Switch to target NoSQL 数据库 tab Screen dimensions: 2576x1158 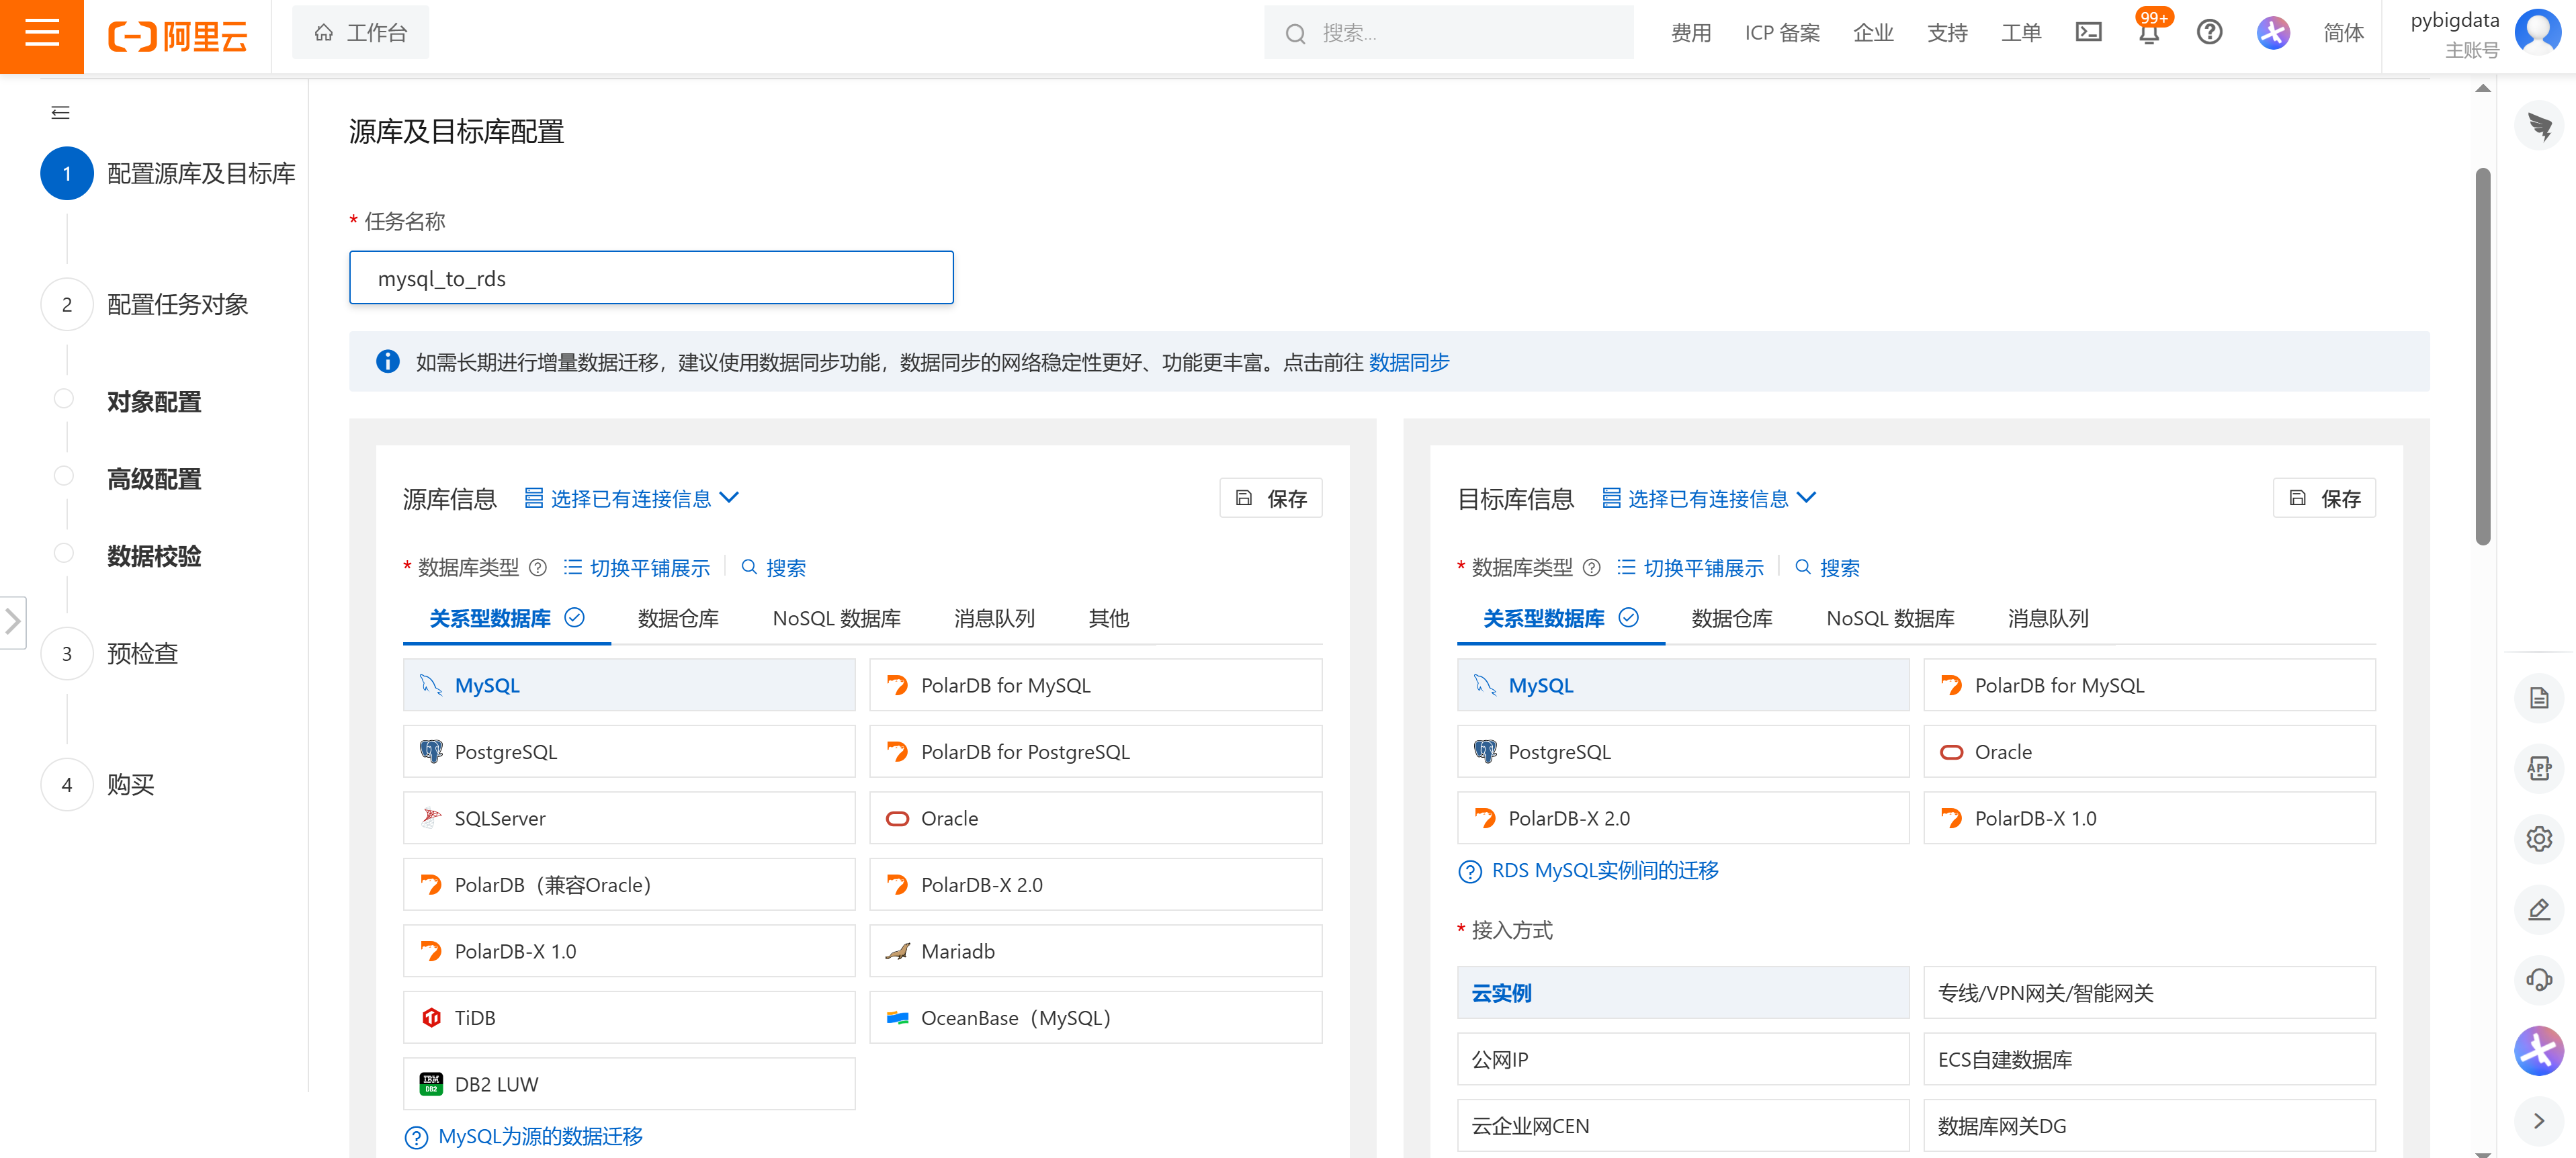[1890, 619]
